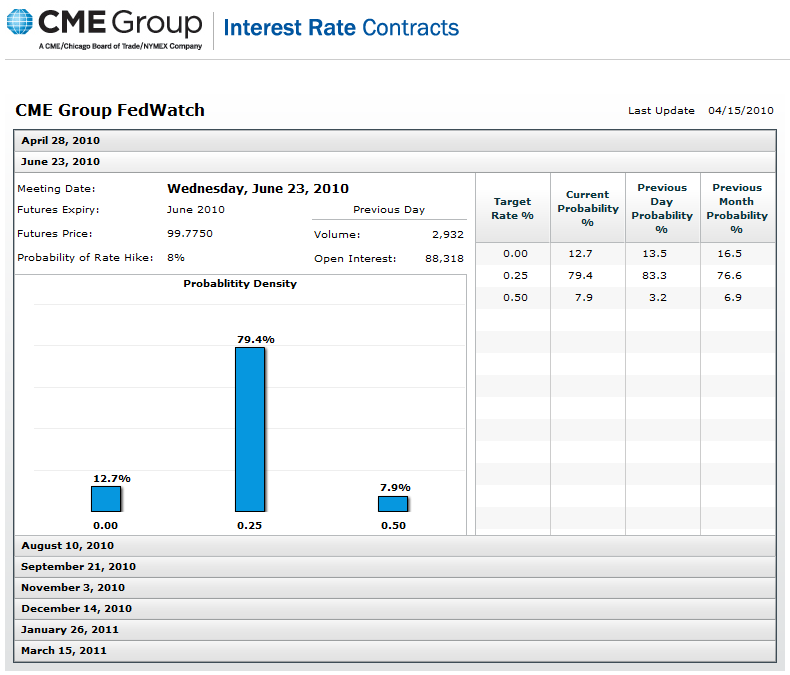The image size is (790, 675).
Task: Select the 0.50 target rate cell
Action: [x=515, y=298]
